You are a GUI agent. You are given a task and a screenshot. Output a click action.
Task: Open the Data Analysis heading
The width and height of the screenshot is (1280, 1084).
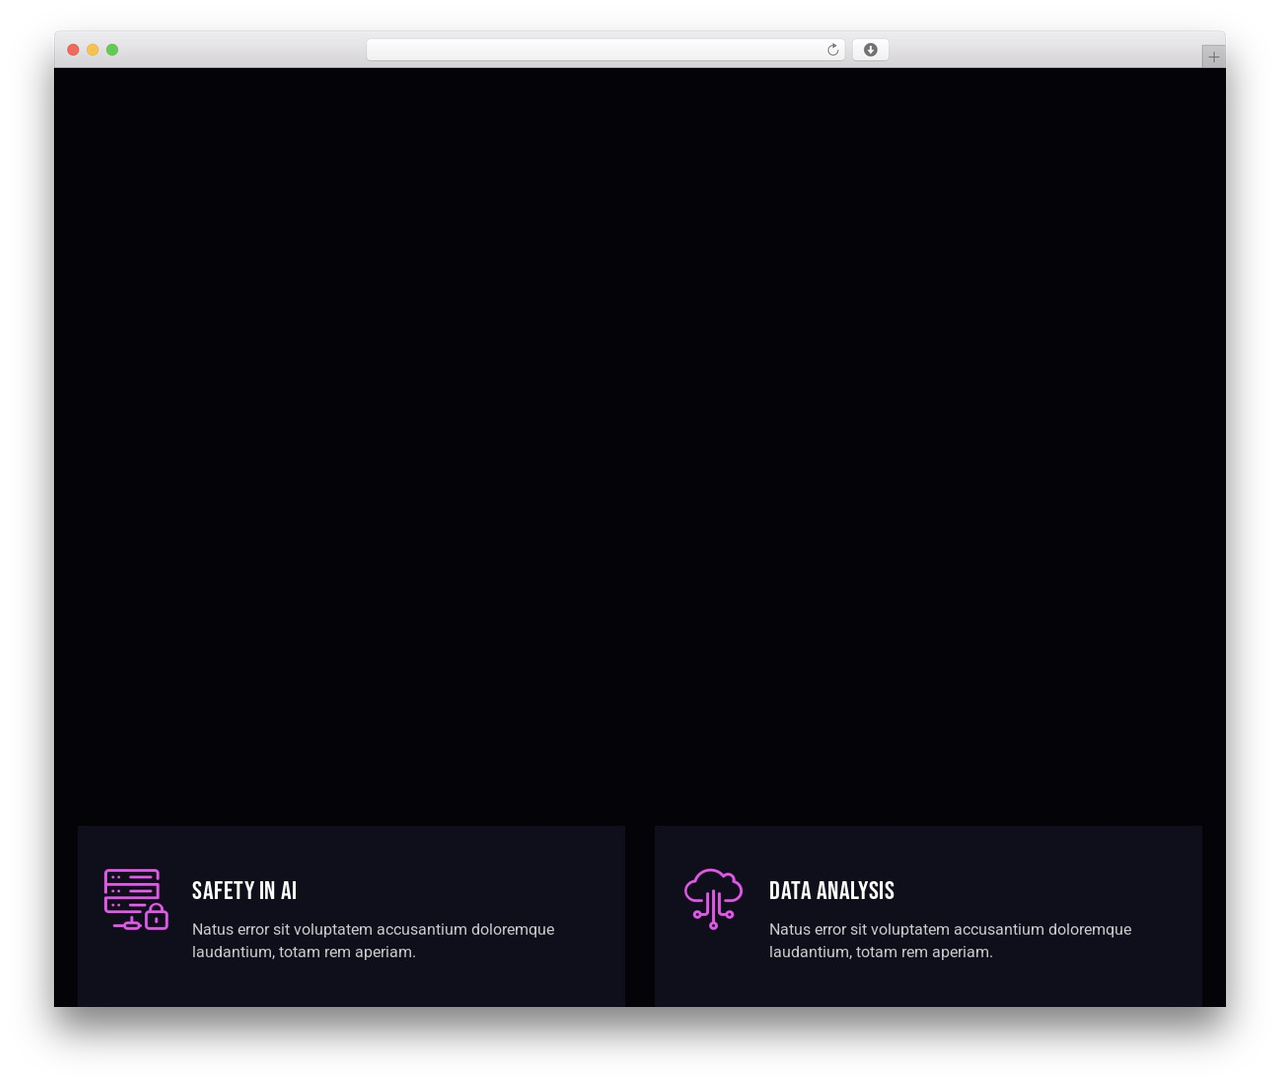[832, 890]
